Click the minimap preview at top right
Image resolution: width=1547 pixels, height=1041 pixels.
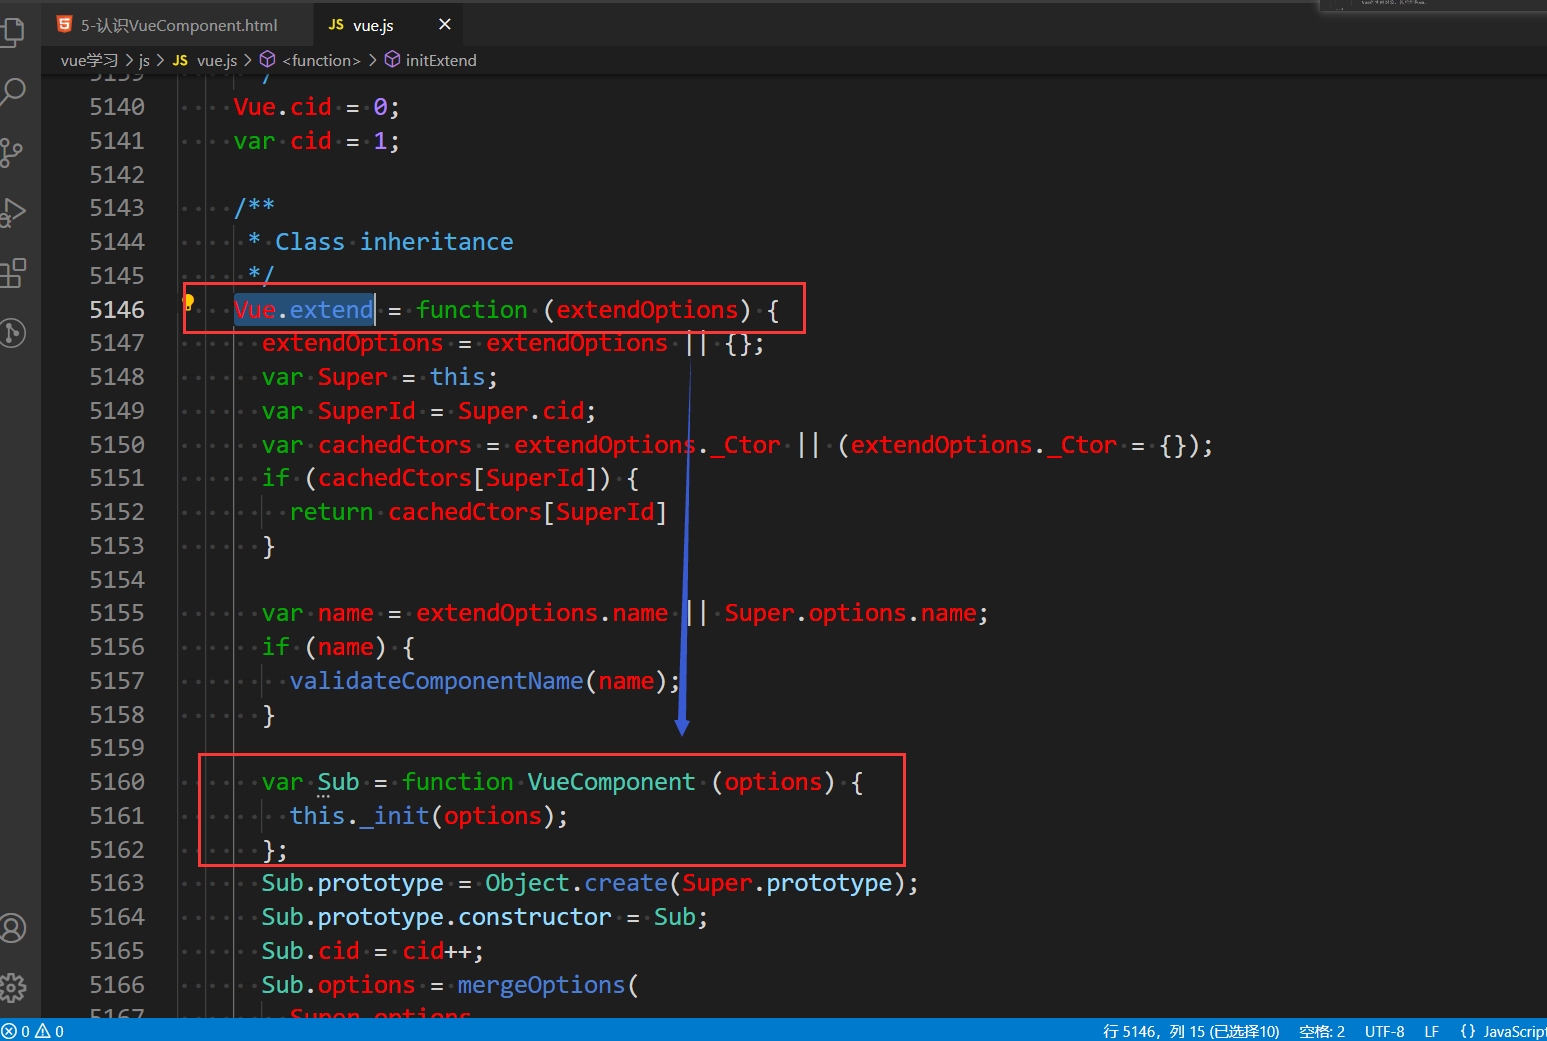tap(1433, 5)
